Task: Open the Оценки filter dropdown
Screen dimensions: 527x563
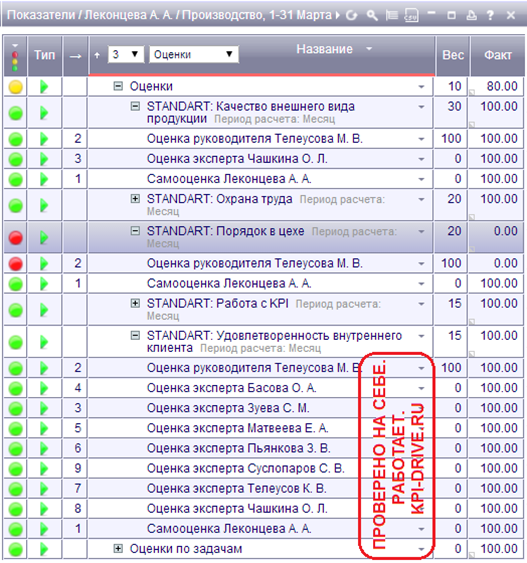Action: [x=194, y=55]
